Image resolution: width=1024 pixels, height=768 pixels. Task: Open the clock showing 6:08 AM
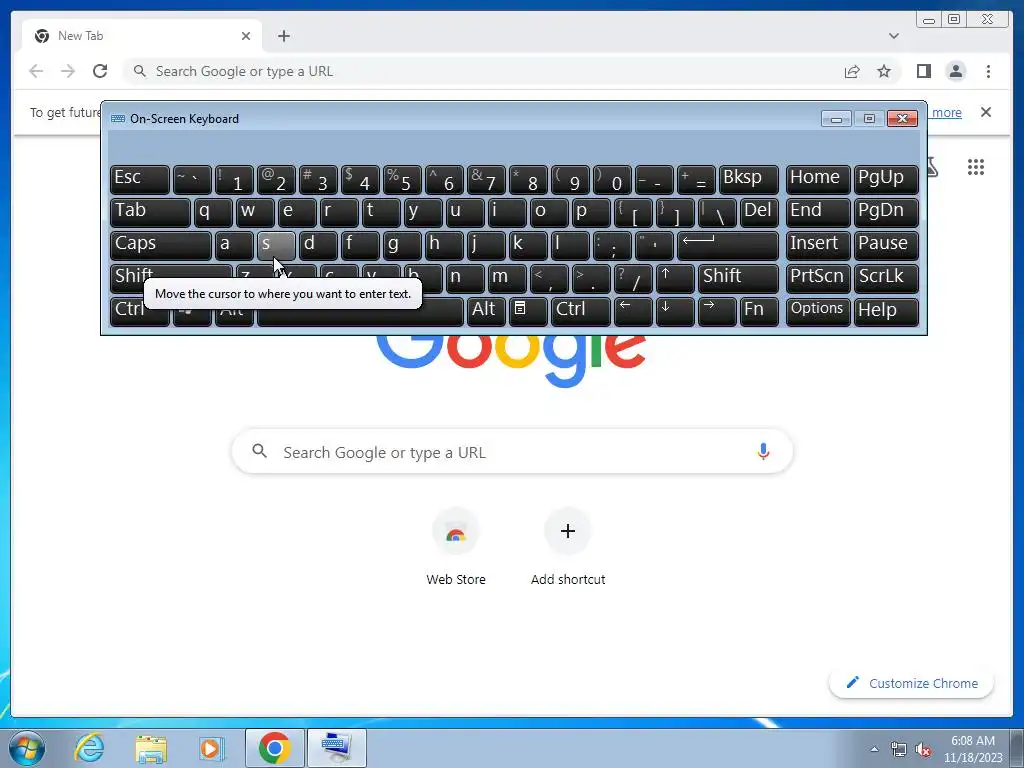point(973,748)
